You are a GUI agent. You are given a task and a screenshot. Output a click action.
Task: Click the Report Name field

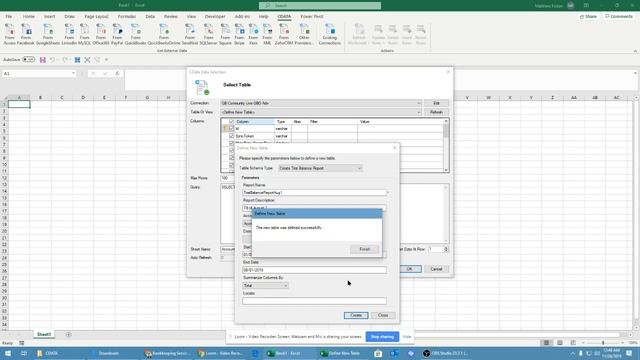(x=314, y=192)
